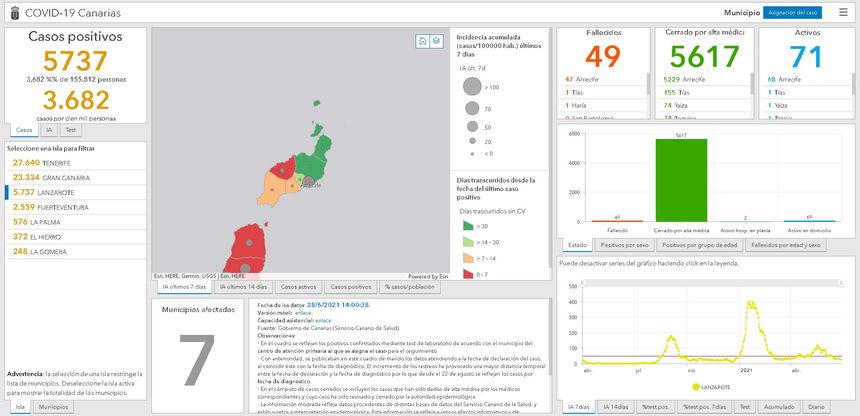Open Positivos por sexo chart tab

(x=625, y=245)
